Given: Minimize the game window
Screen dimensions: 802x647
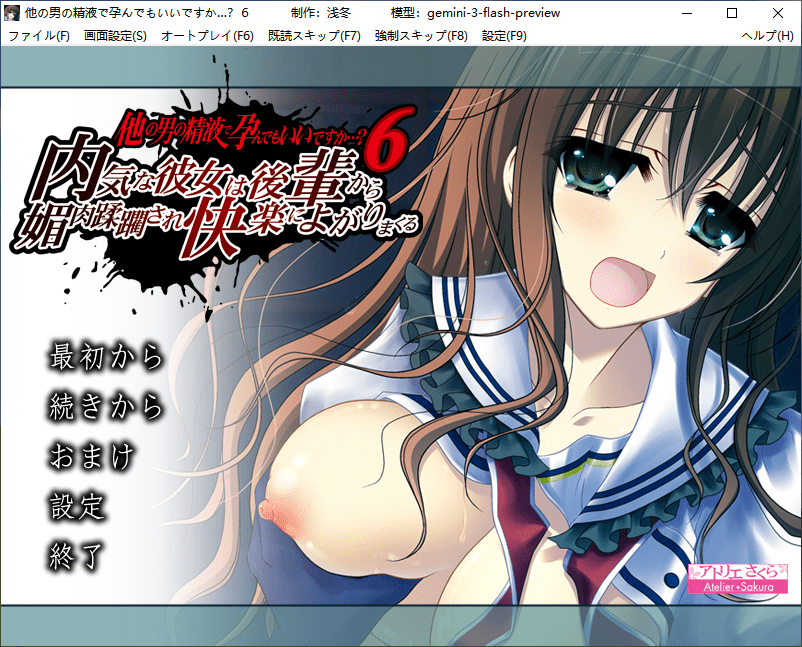Looking at the screenshot, I should 685,13.
